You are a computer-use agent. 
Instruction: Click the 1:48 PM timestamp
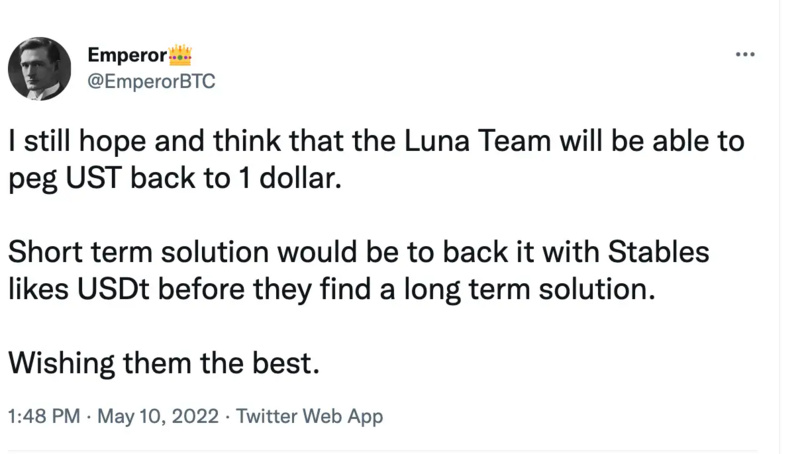pyautogui.click(x=43, y=416)
